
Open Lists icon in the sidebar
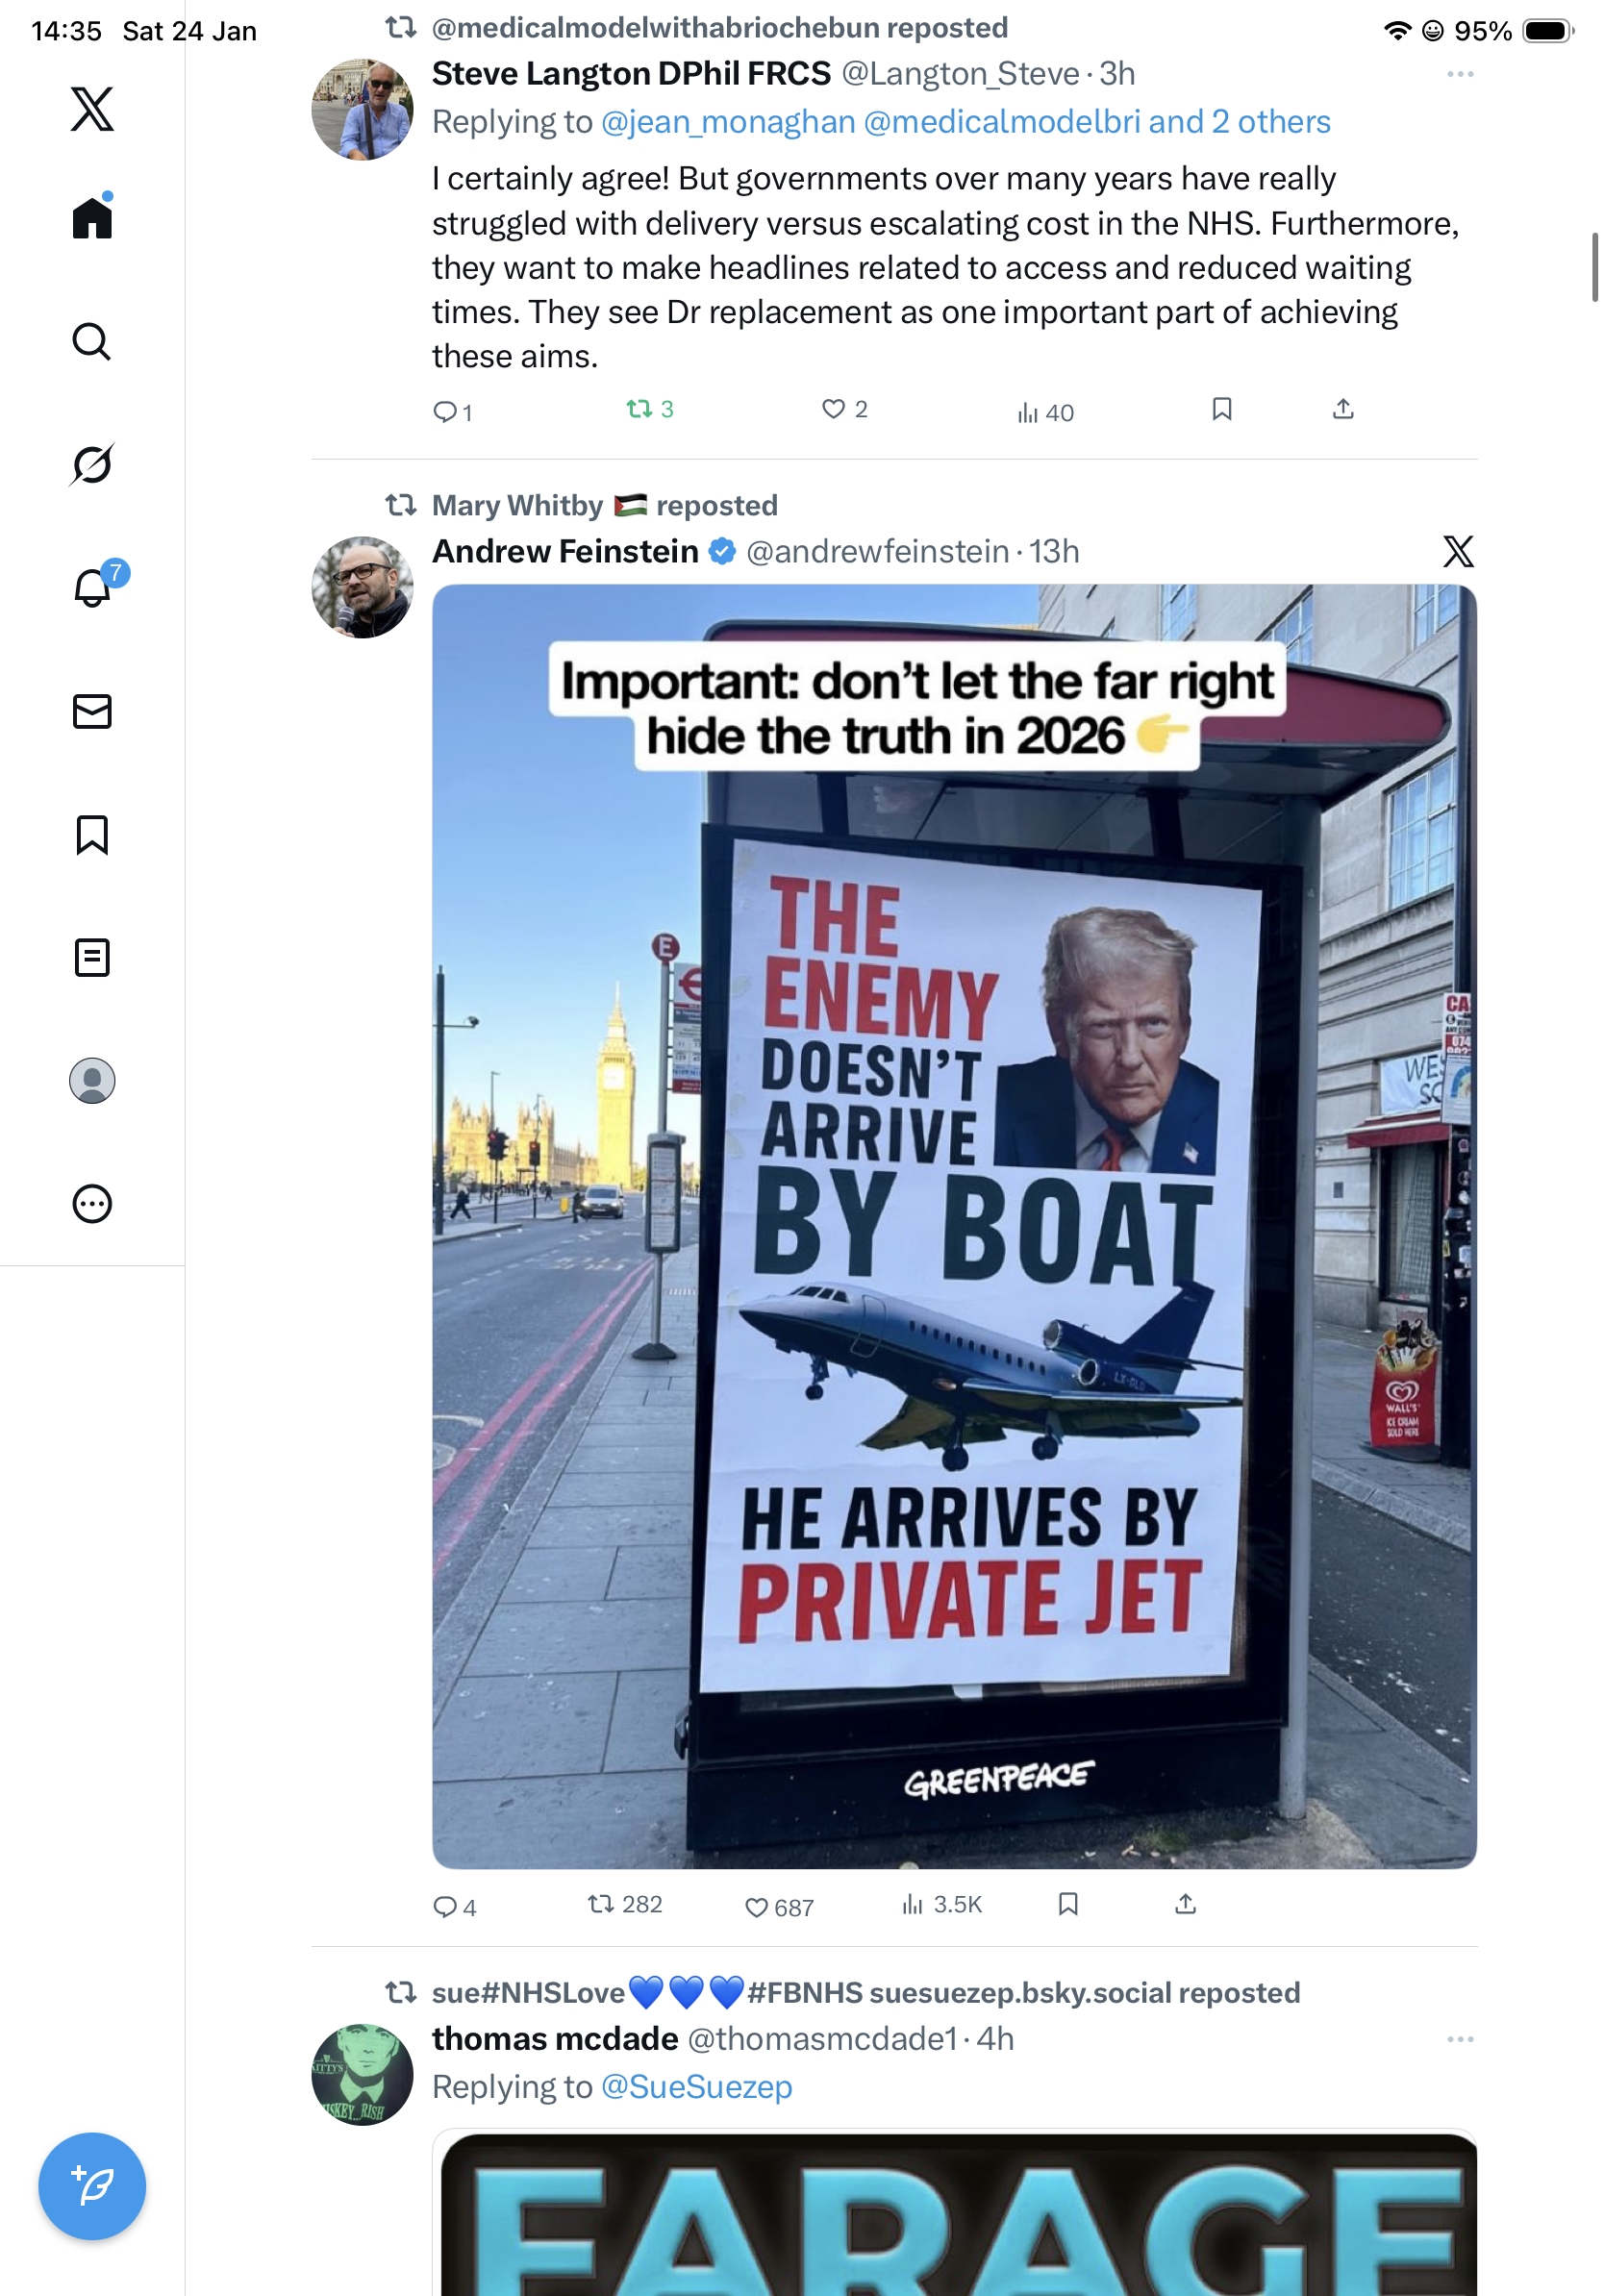pos(92,957)
